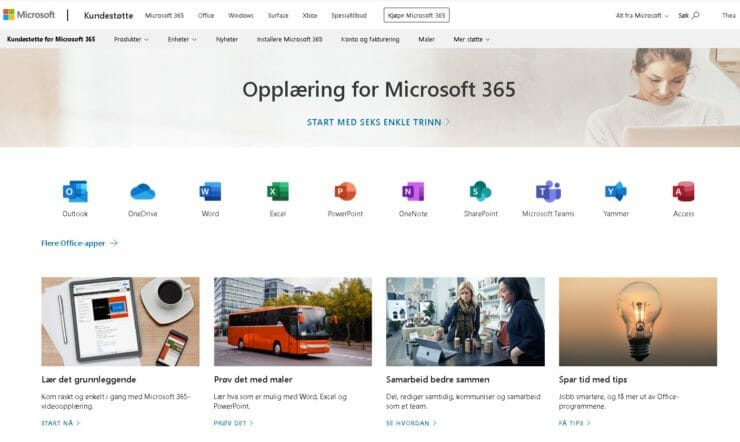Go to the Nyheter menu item
Viewport: 740px width, 442px height.
[227, 39]
